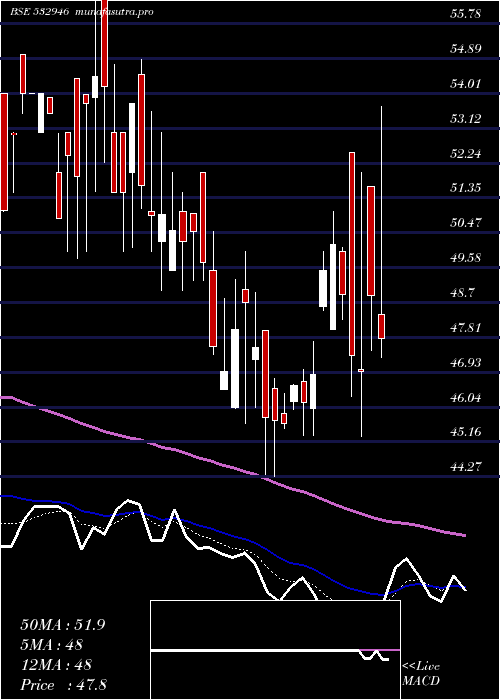Click the 54.01 price axis label
Screen dimensions: 500x700
pyautogui.click(x=465, y=83)
